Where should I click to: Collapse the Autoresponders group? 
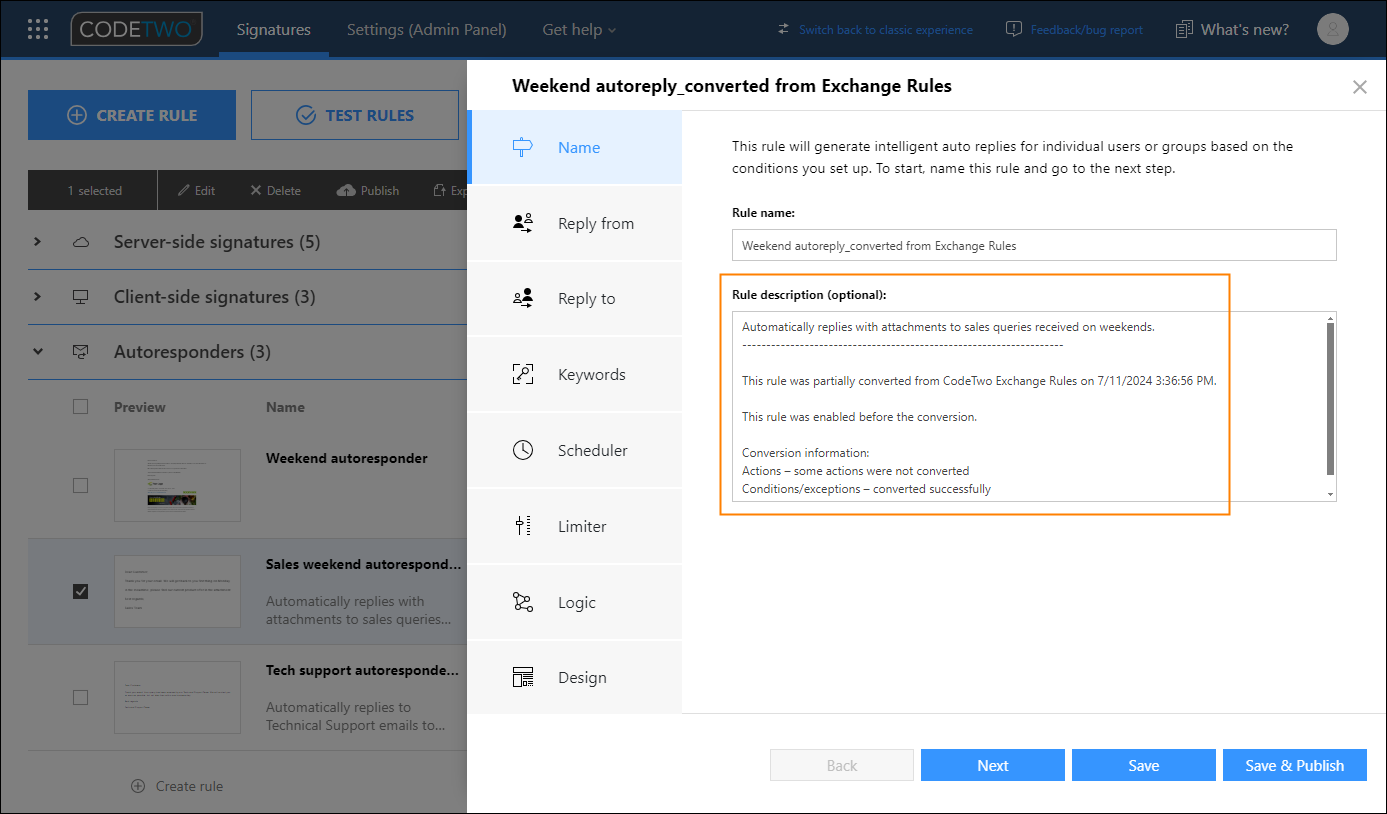pos(38,352)
